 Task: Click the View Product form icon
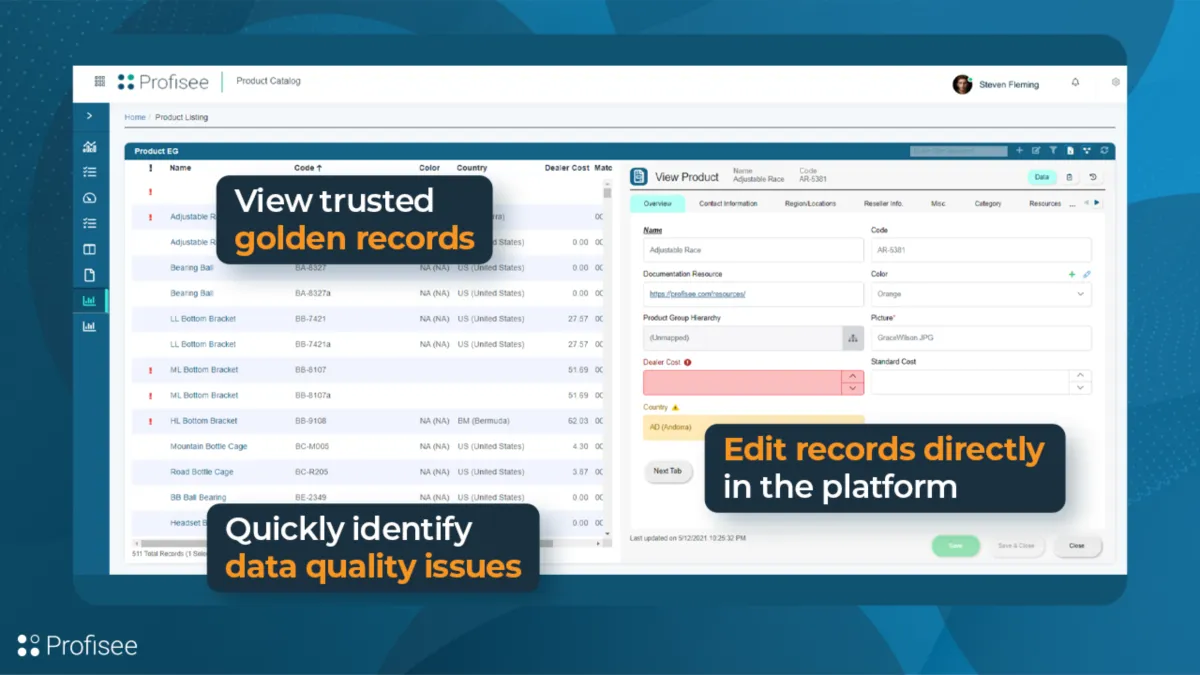click(638, 177)
